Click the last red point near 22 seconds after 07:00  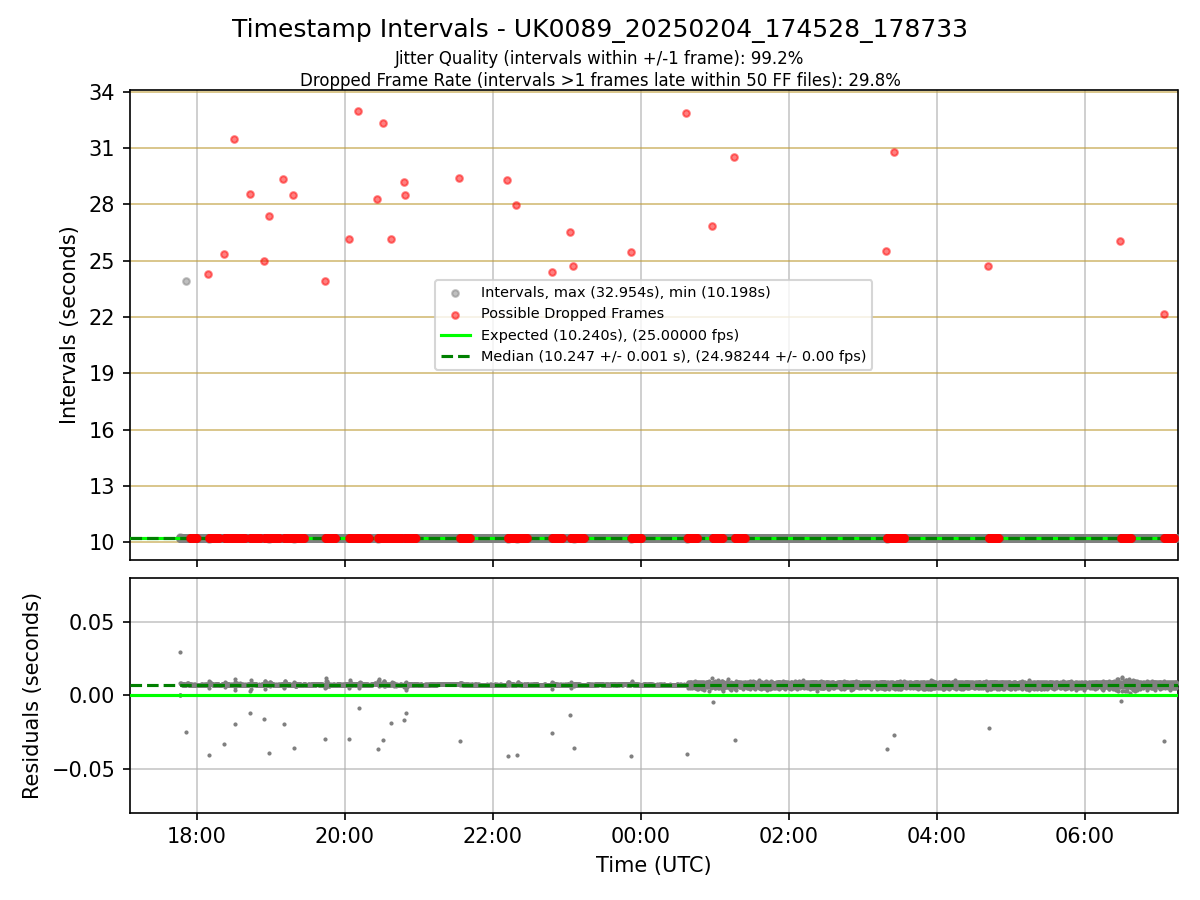point(1164,314)
